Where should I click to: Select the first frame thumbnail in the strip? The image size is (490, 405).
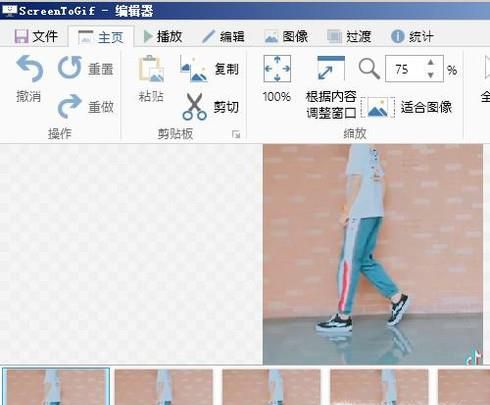(x=56, y=387)
